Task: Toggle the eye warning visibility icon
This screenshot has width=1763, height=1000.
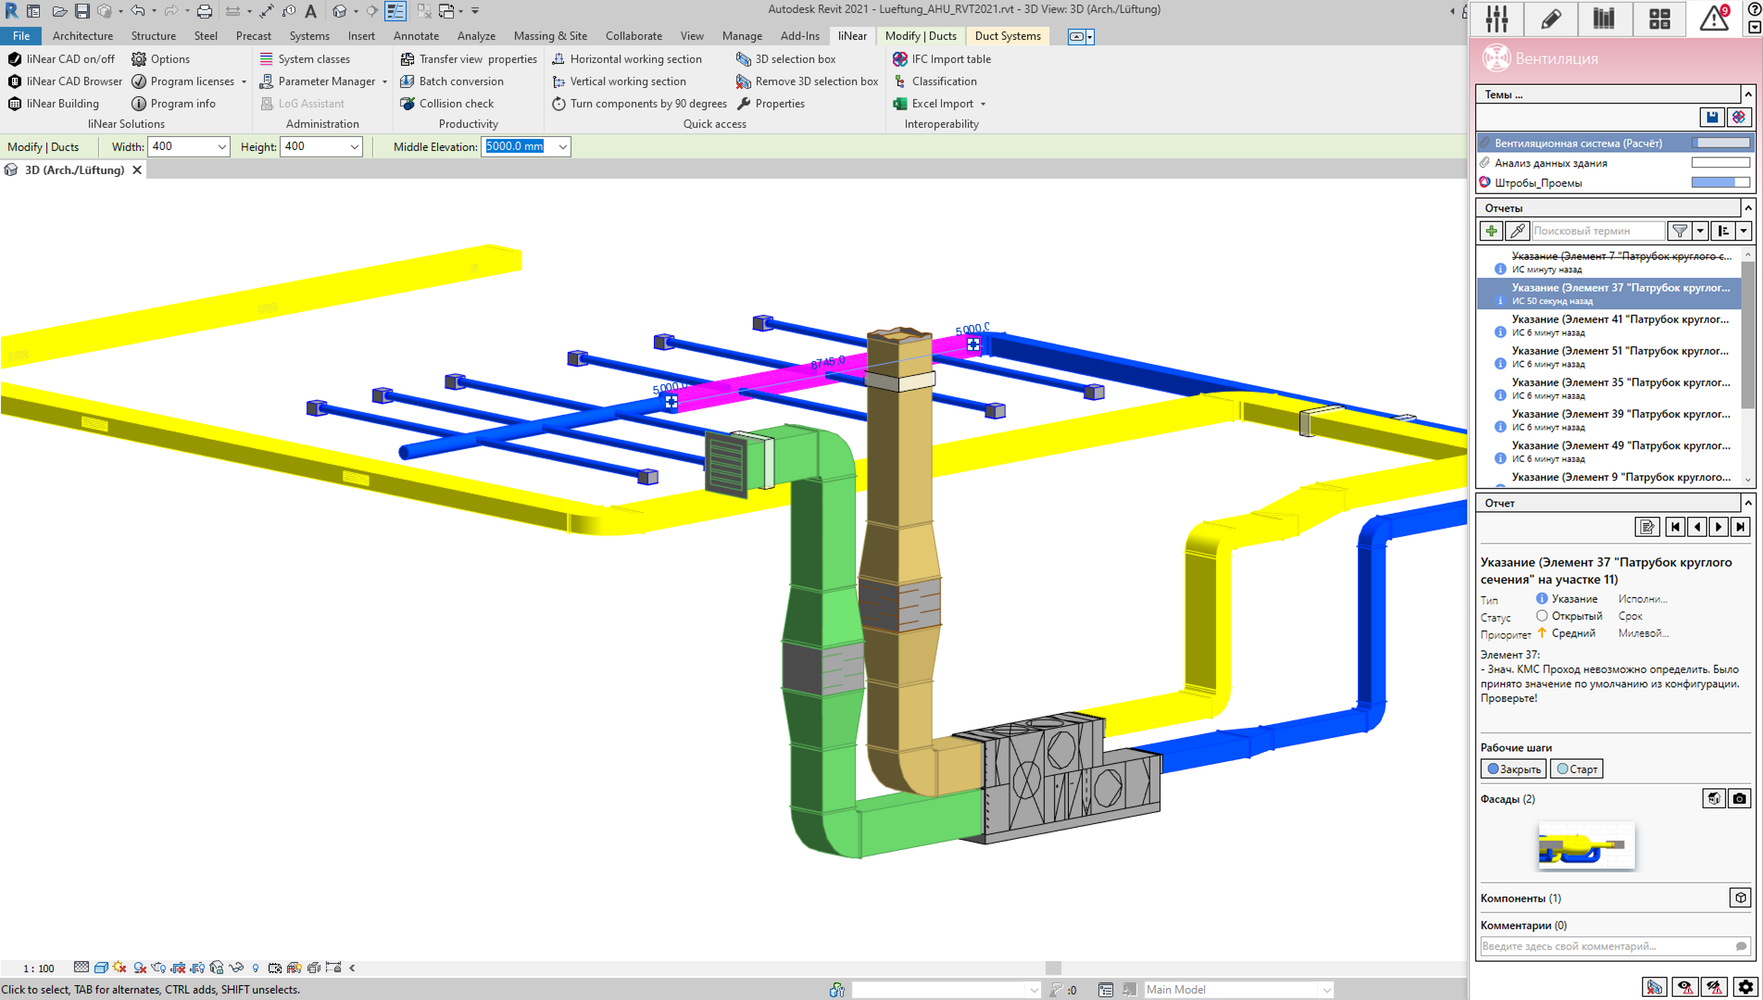Action: 1685,987
